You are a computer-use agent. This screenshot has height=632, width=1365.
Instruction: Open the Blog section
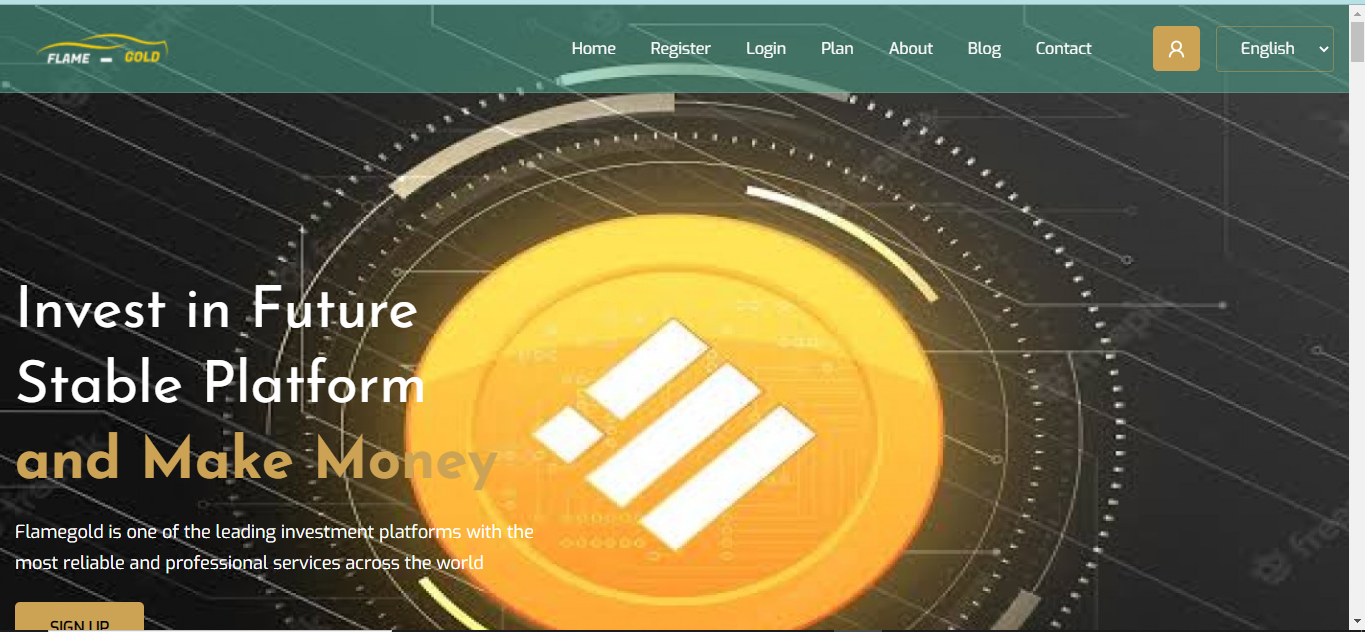click(984, 48)
